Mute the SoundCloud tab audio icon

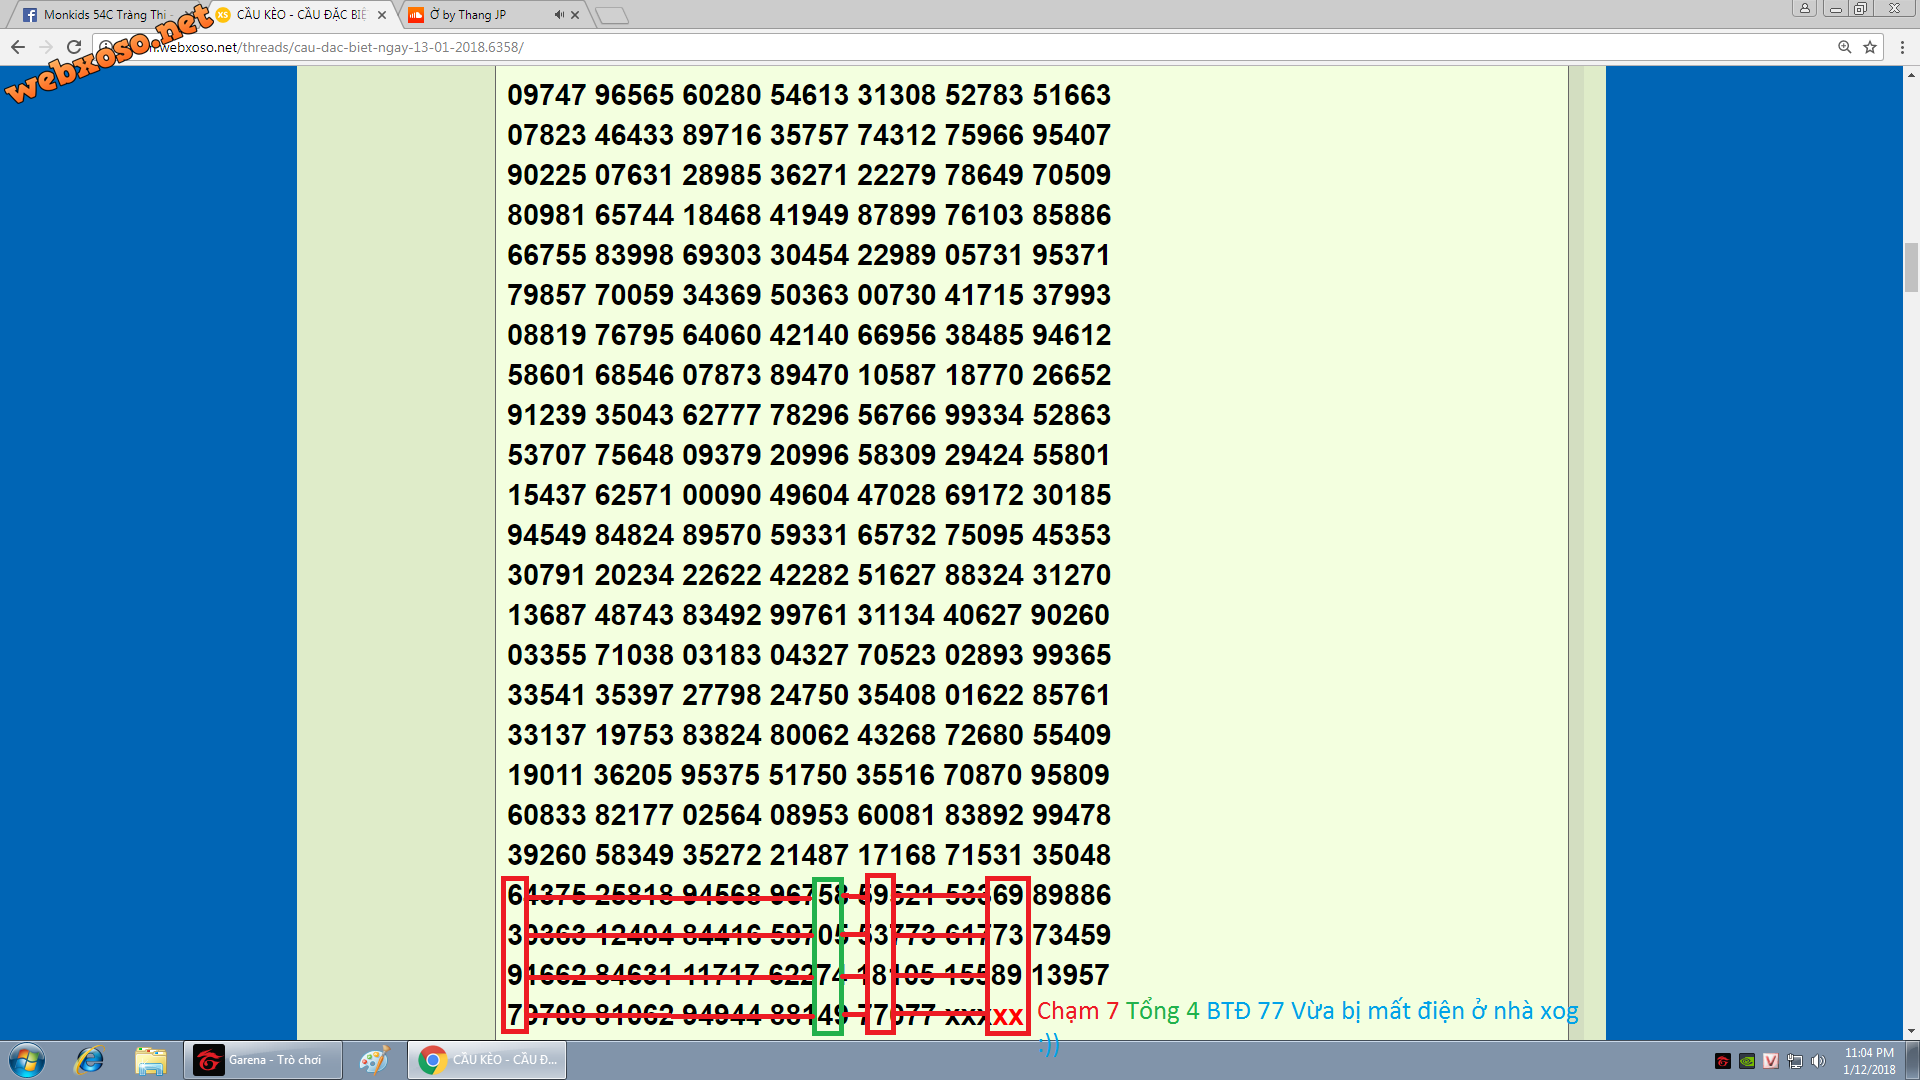pyautogui.click(x=559, y=15)
